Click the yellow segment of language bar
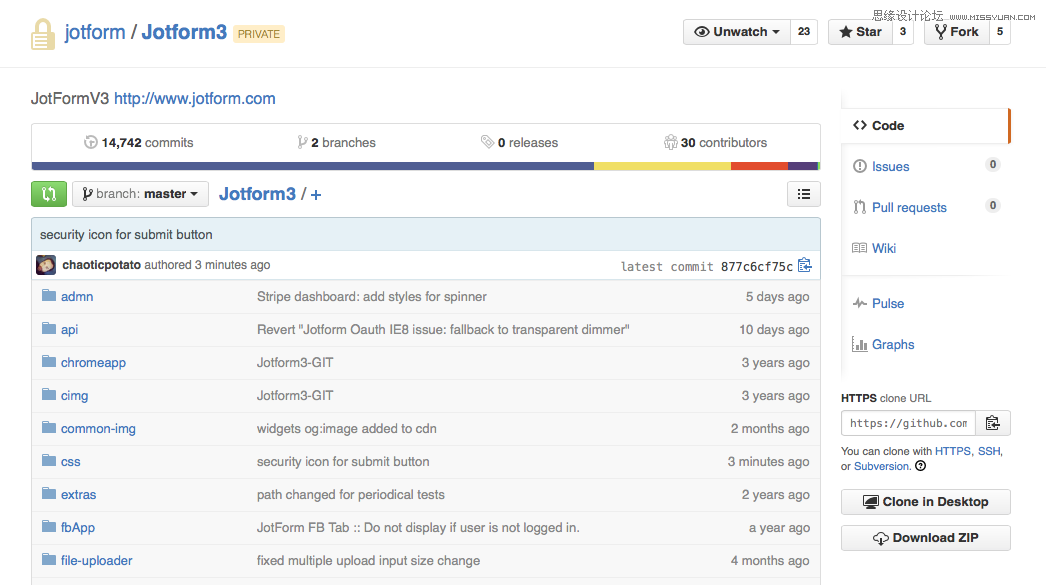Image resolution: width=1046 pixels, height=585 pixels. tap(662, 166)
